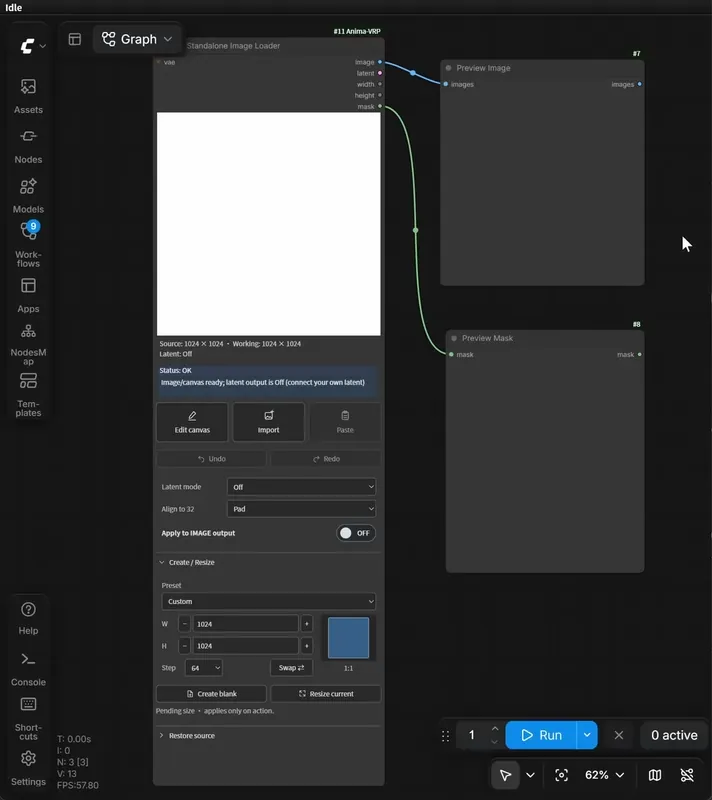Open the Workflows sidebar panel

pyautogui.click(x=28, y=244)
